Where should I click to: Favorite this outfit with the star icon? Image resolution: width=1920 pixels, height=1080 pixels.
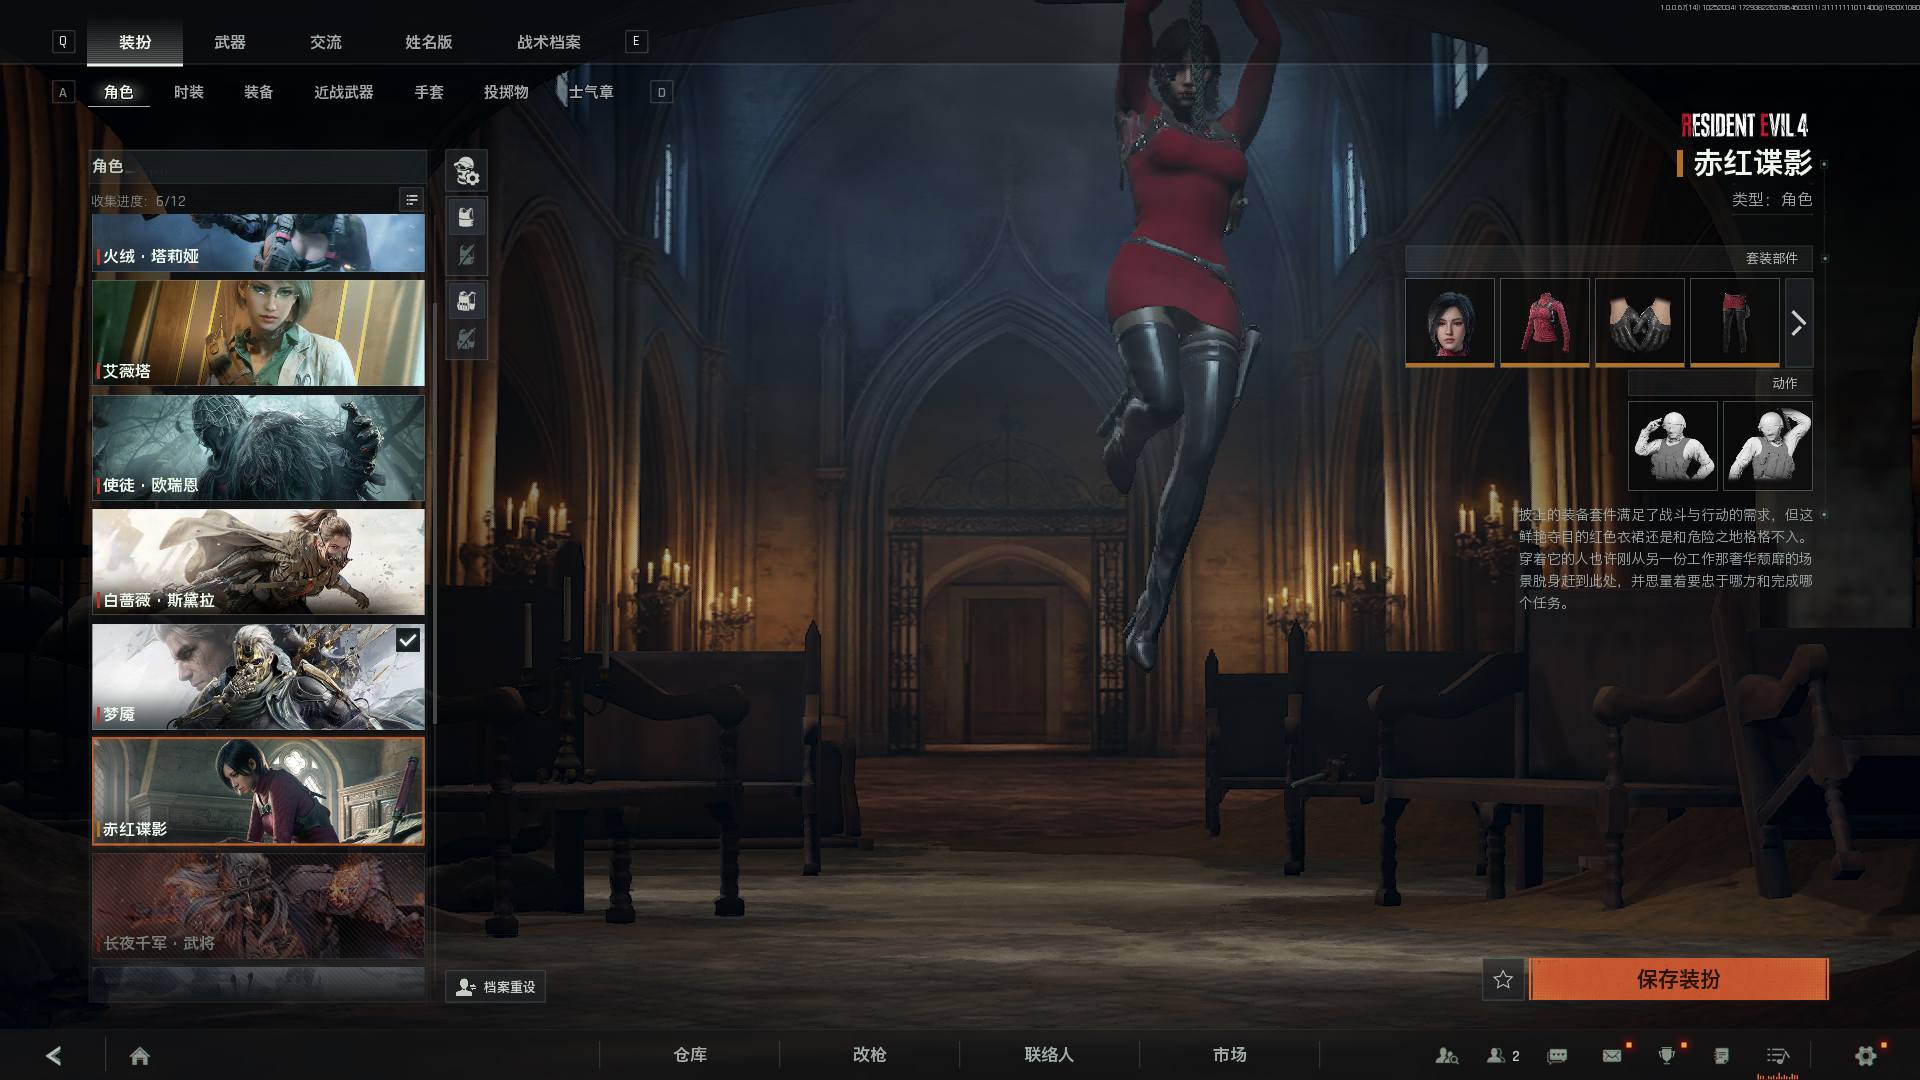click(x=1503, y=979)
